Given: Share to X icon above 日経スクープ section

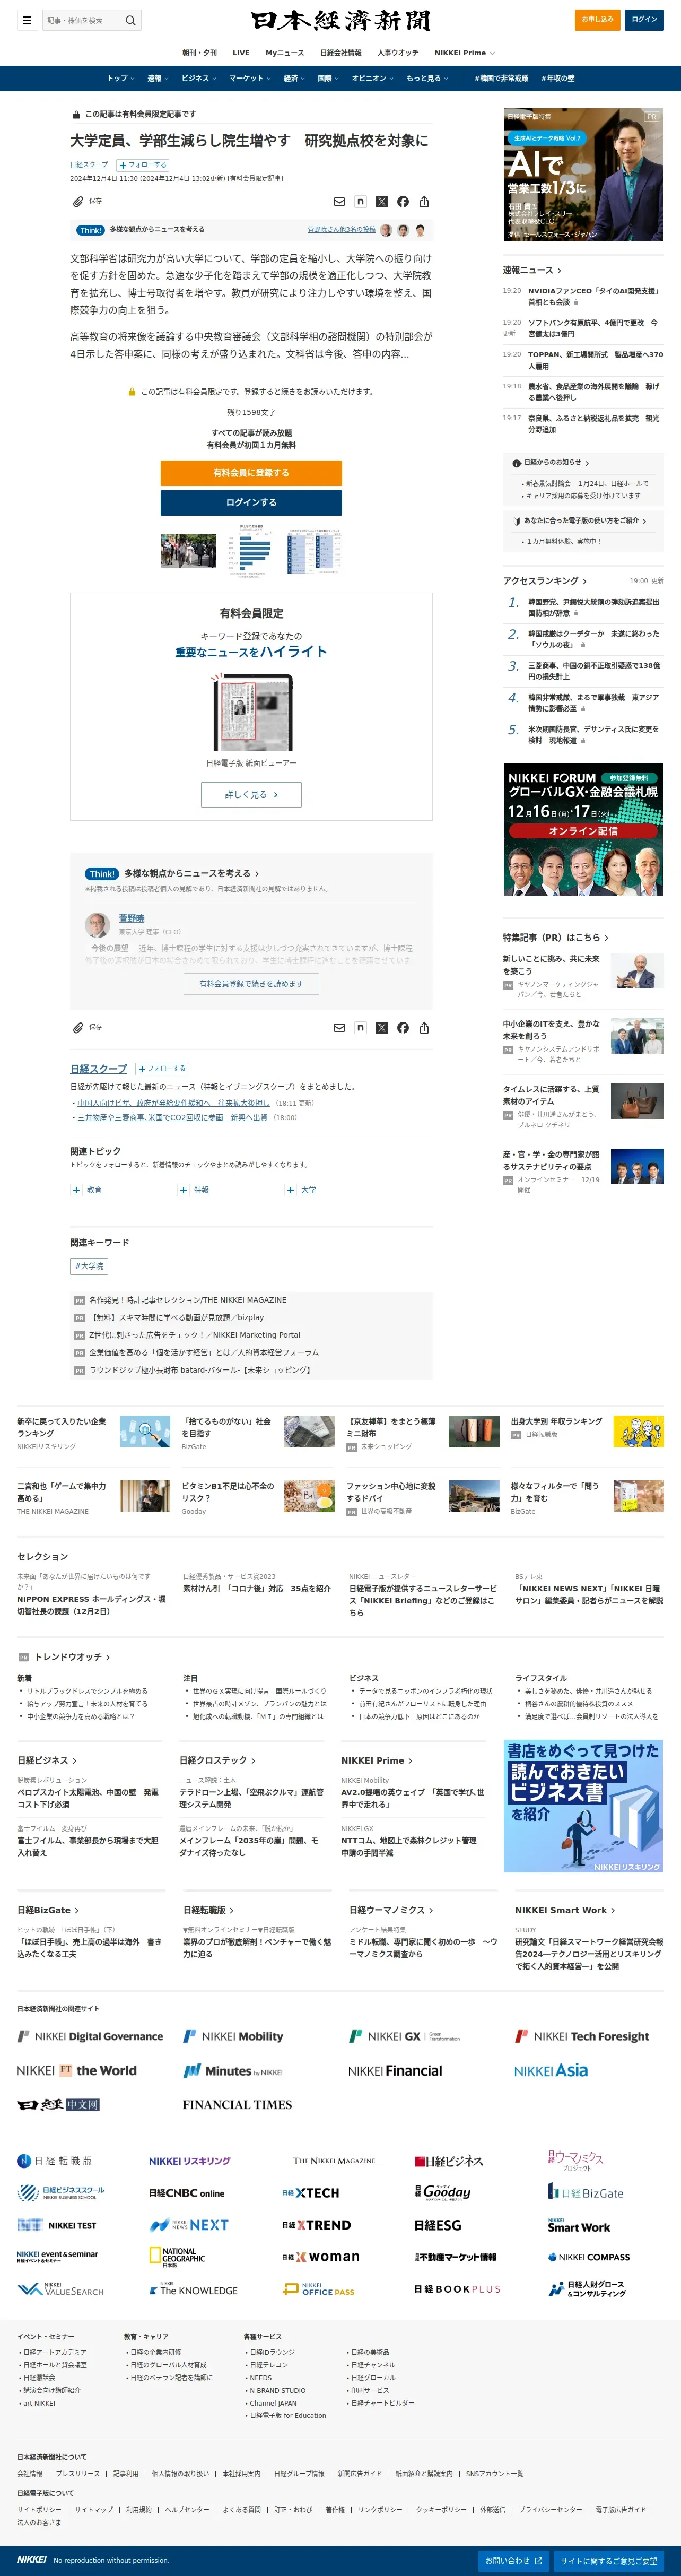Looking at the screenshot, I should tap(381, 1028).
